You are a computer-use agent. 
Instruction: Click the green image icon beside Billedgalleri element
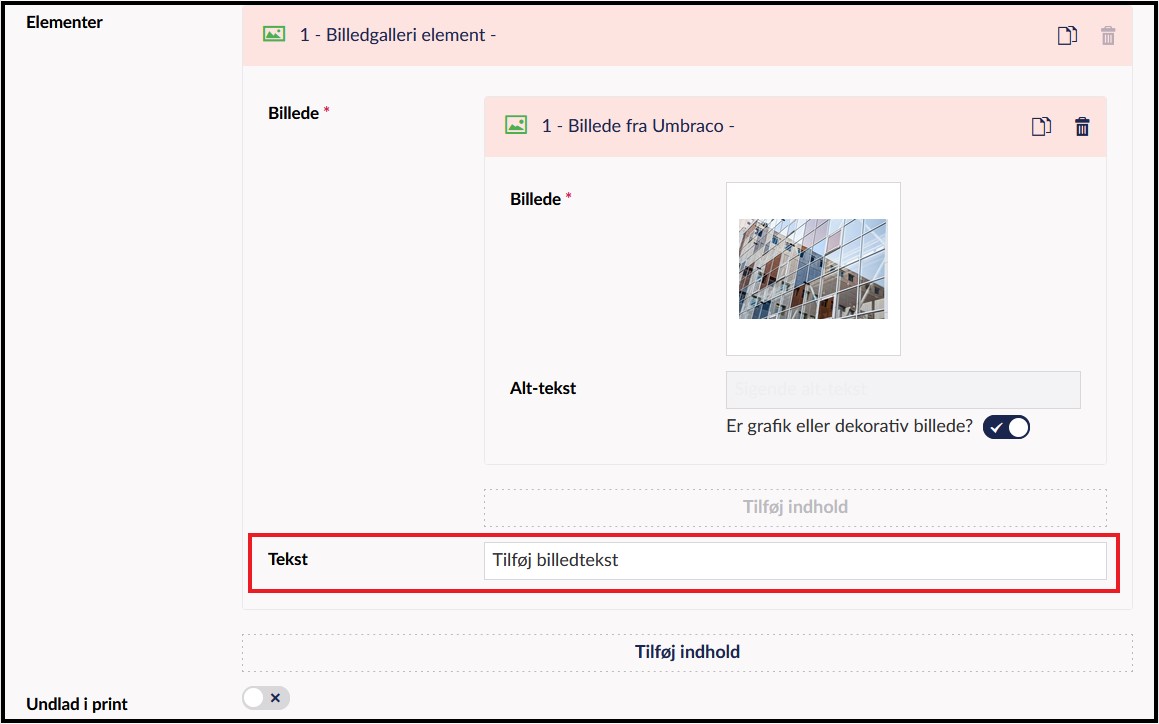click(274, 35)
